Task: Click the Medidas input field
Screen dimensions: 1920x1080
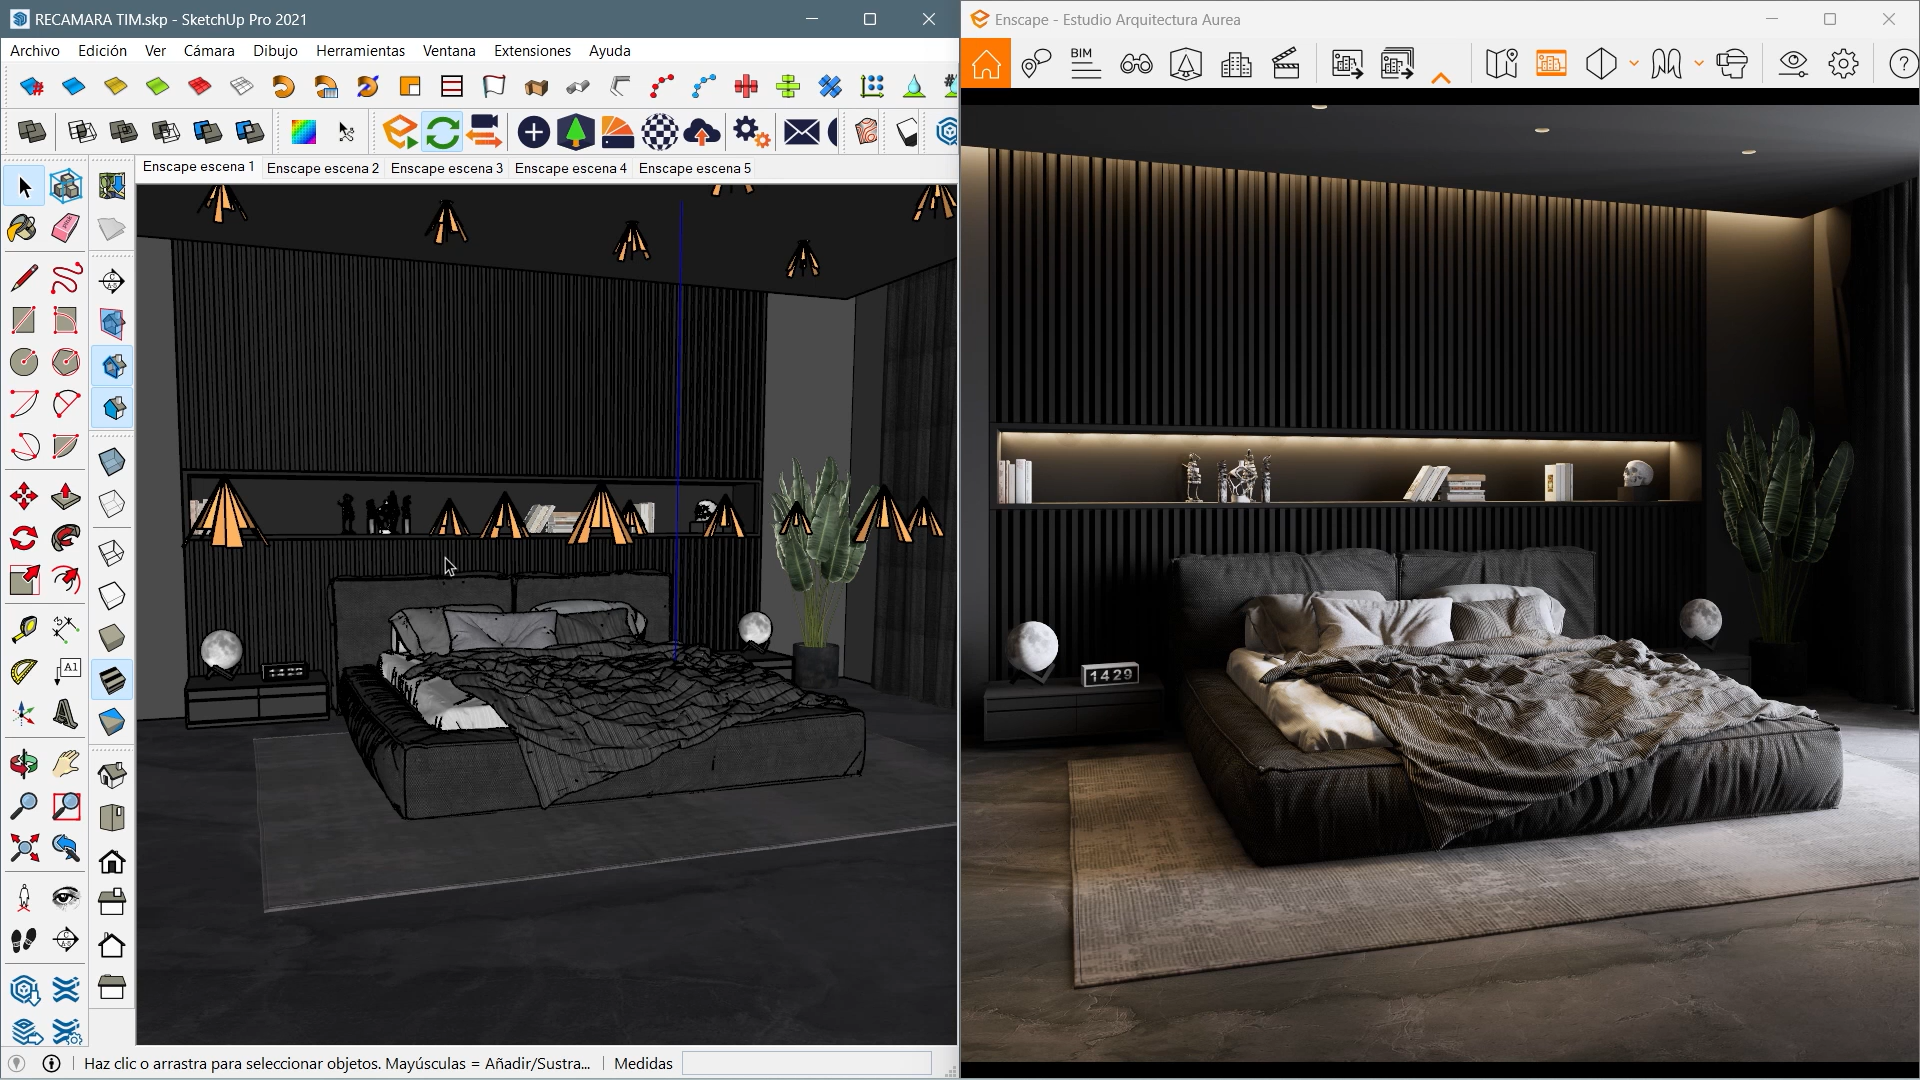Action: (x=806, y=1063)
